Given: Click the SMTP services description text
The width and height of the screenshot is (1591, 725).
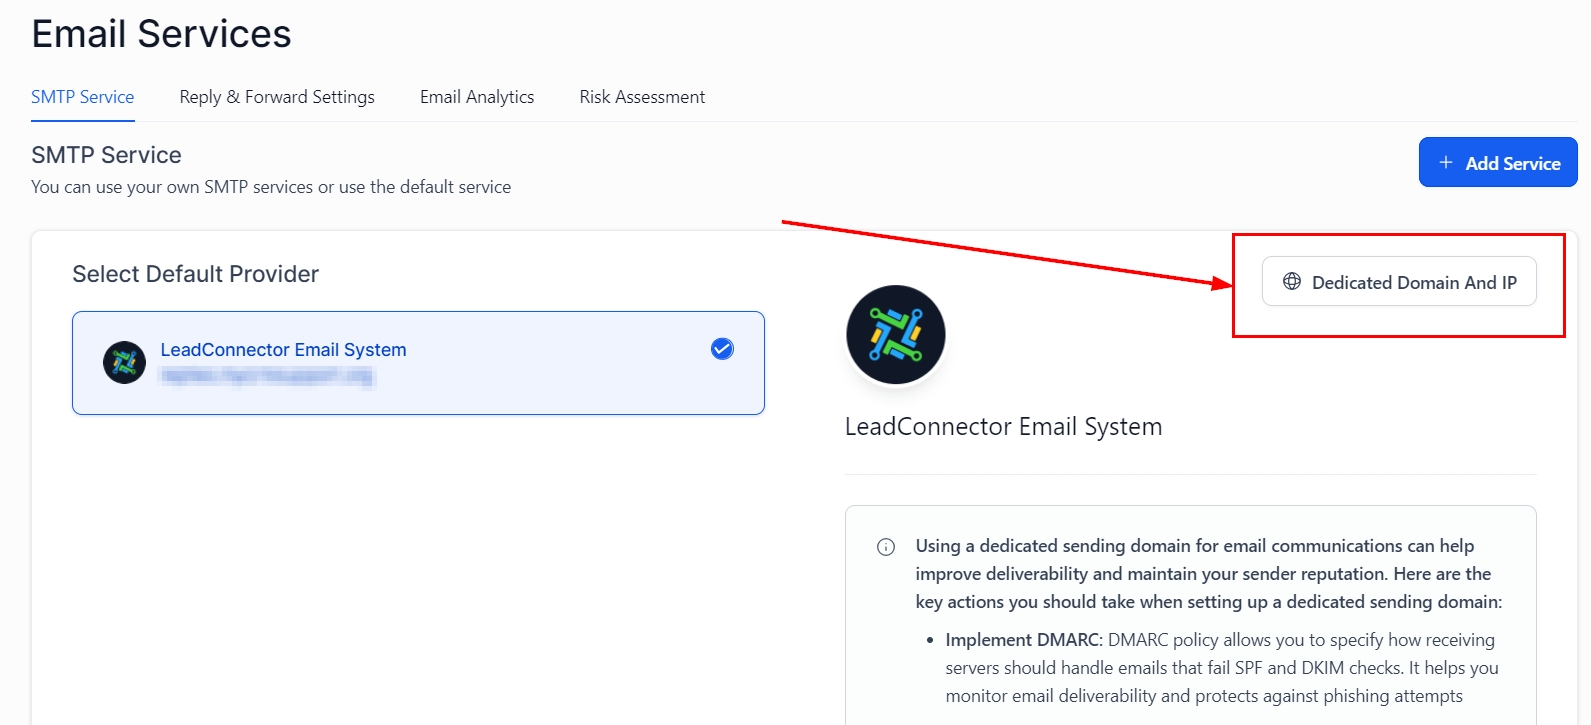Looking at the screenshot, I should click(271, 187).
